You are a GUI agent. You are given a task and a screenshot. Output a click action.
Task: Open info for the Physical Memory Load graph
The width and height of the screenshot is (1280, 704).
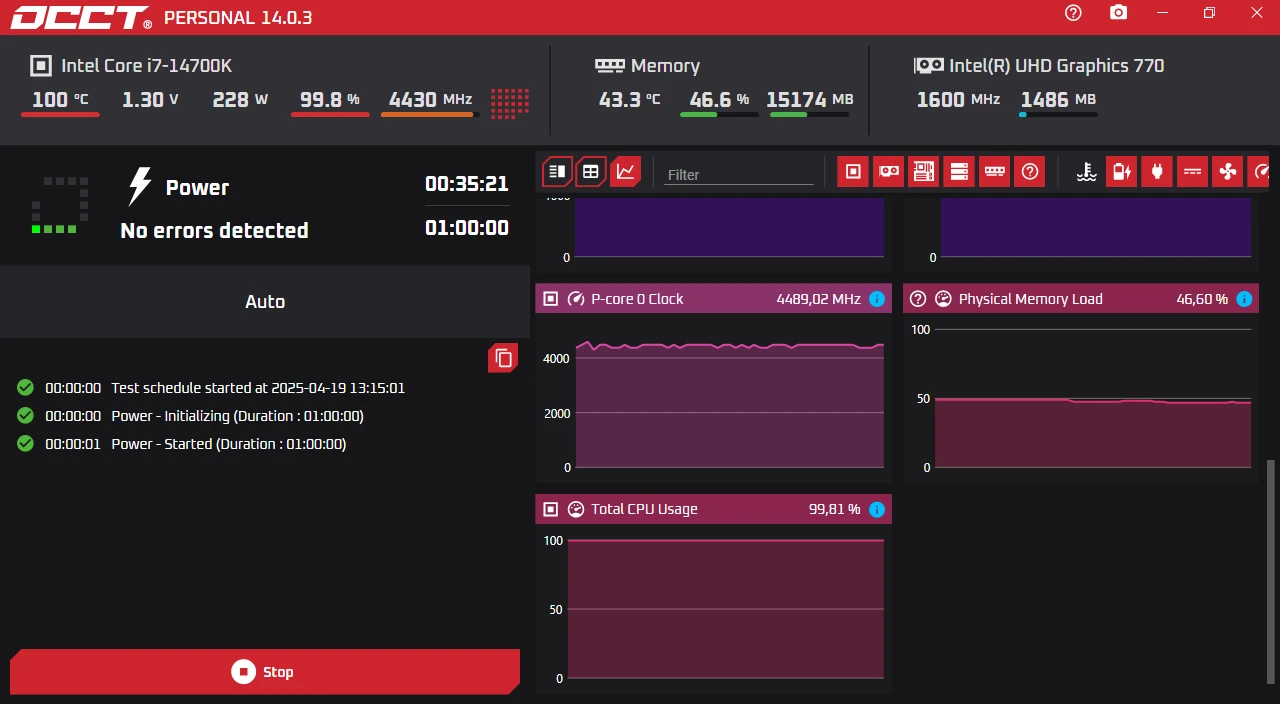pos(1244,299)
